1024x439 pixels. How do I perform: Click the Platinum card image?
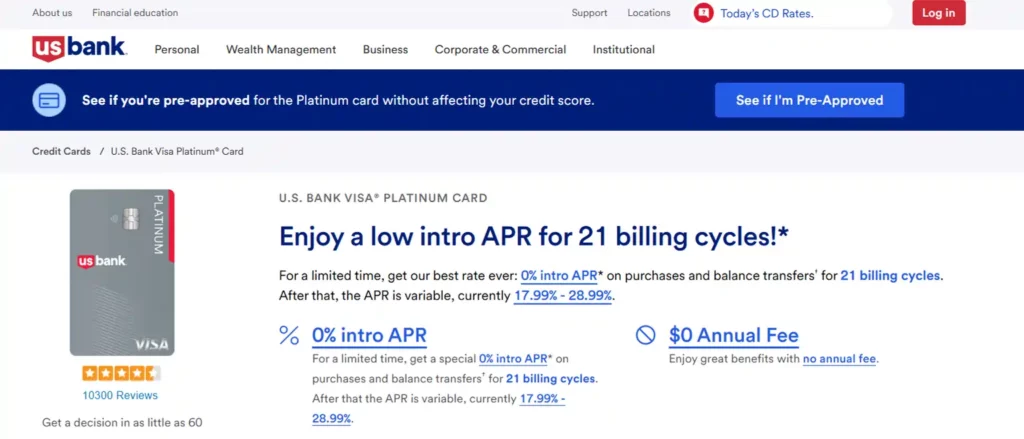point(121,273)
